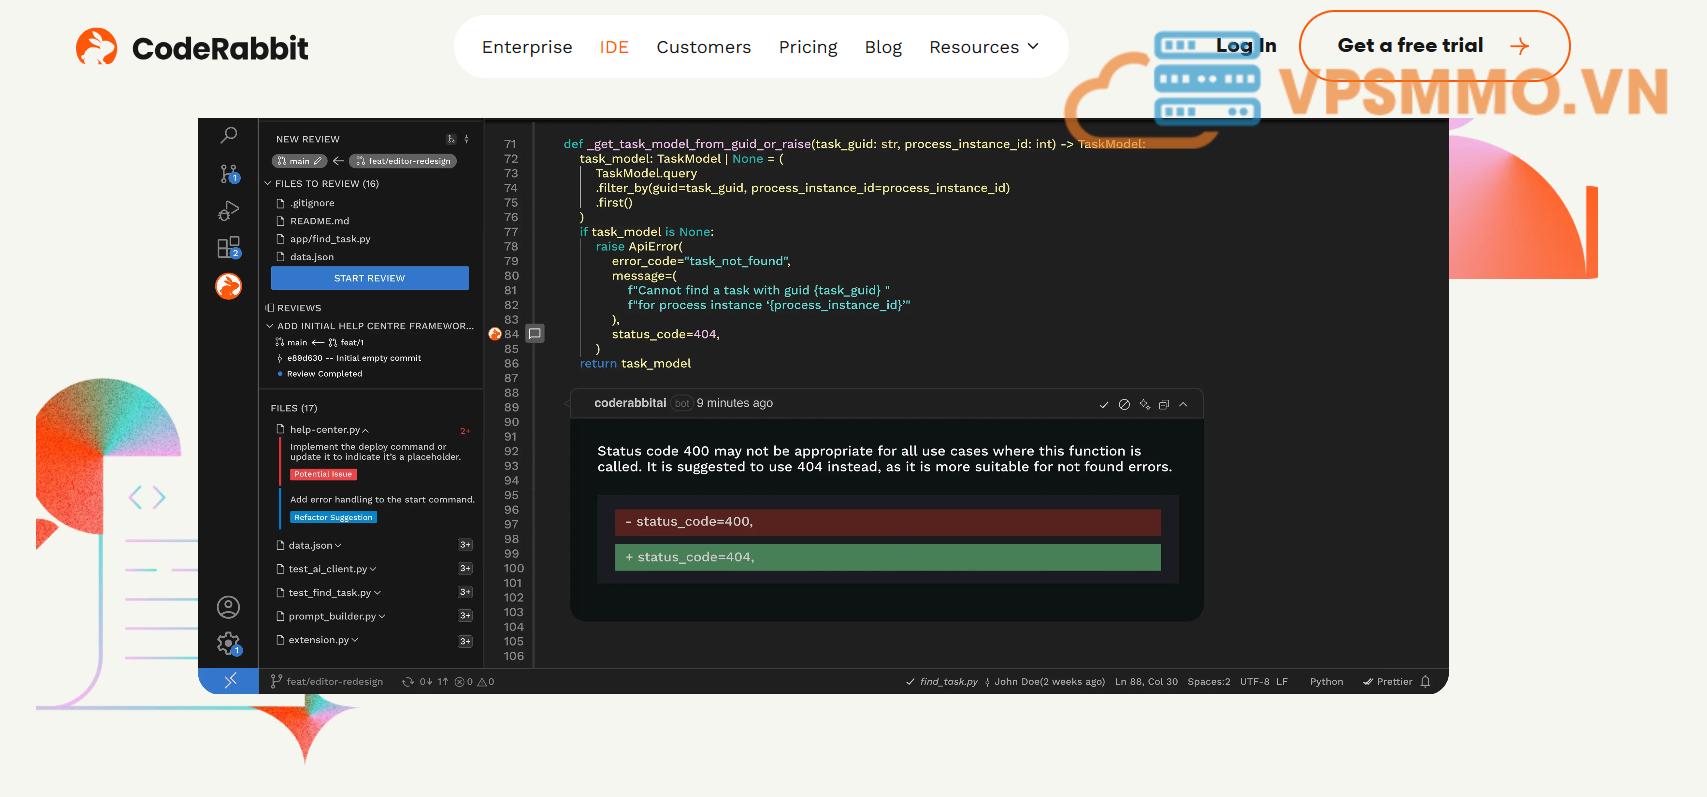Image resolution: width=1707 pixels, height=797 pixels.
Task: Open the Resources dropdown in the navigation
Action: 984,47
